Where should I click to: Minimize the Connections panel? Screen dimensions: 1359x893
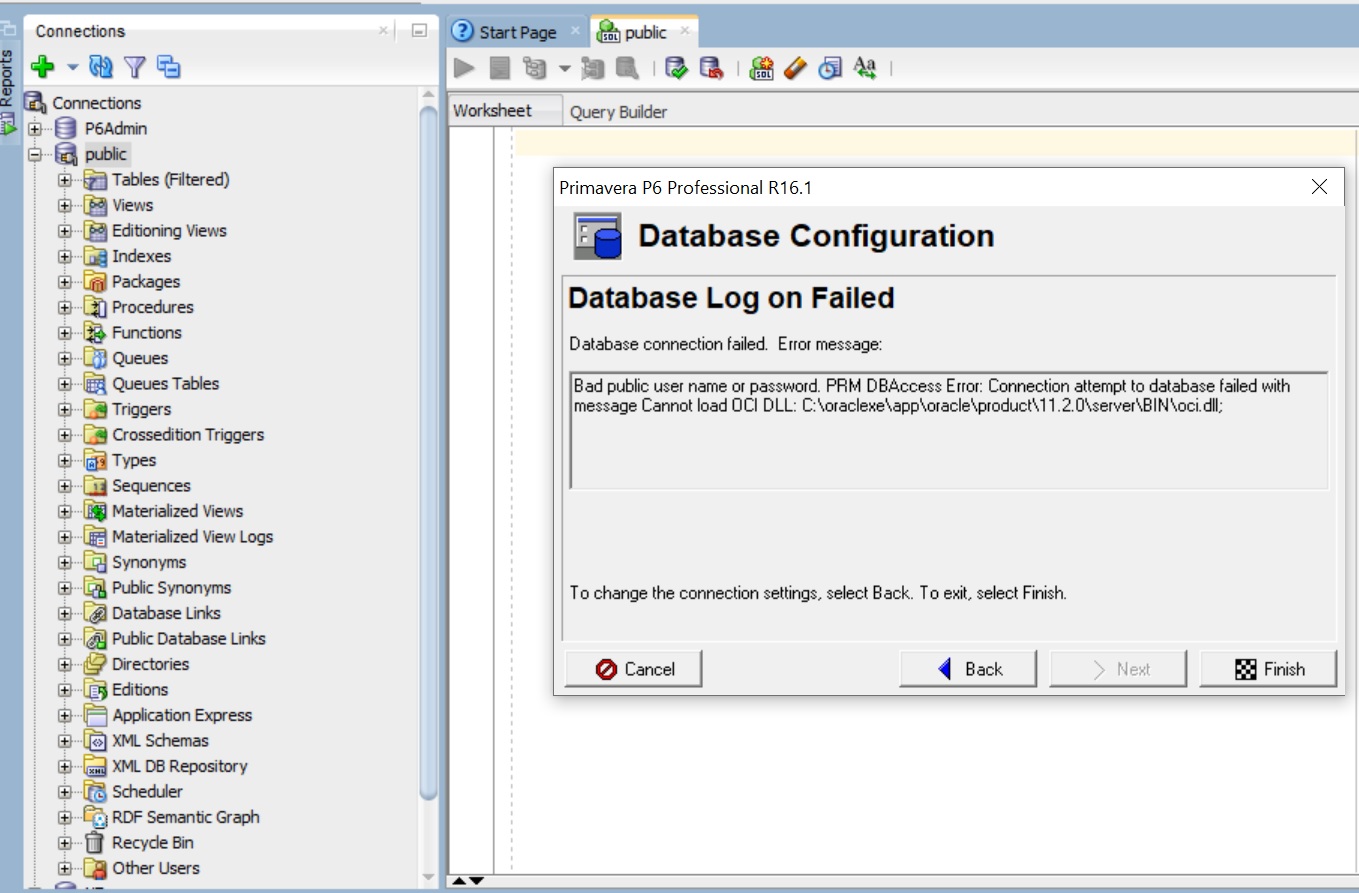click(419, 31)
